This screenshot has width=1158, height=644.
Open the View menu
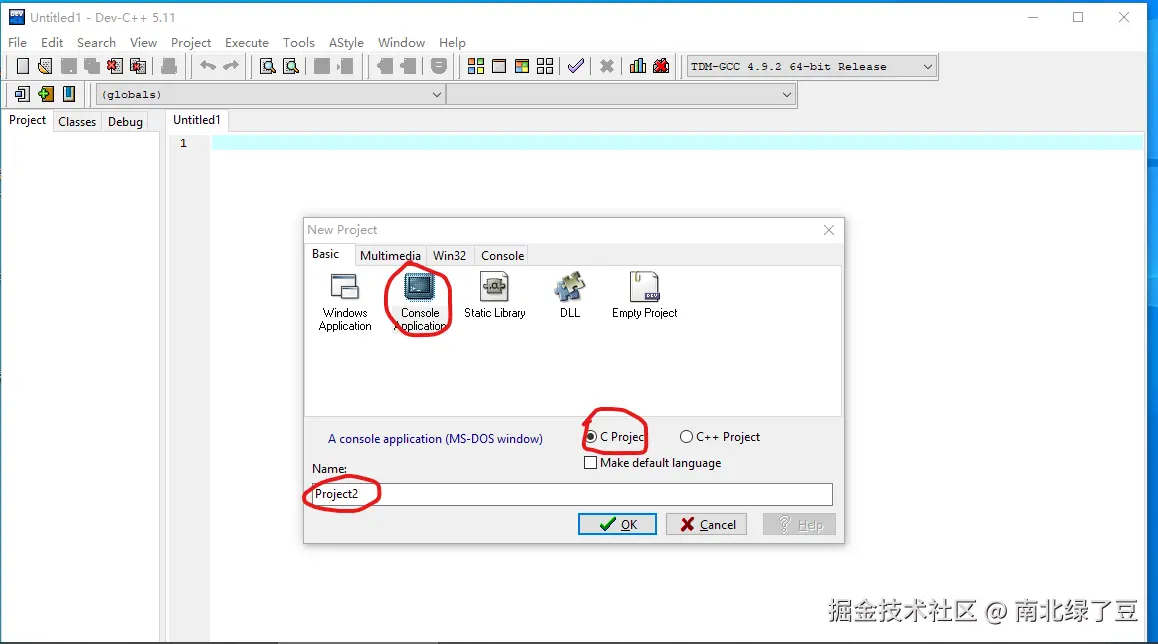pyautogui.click(x=143, y=43)
